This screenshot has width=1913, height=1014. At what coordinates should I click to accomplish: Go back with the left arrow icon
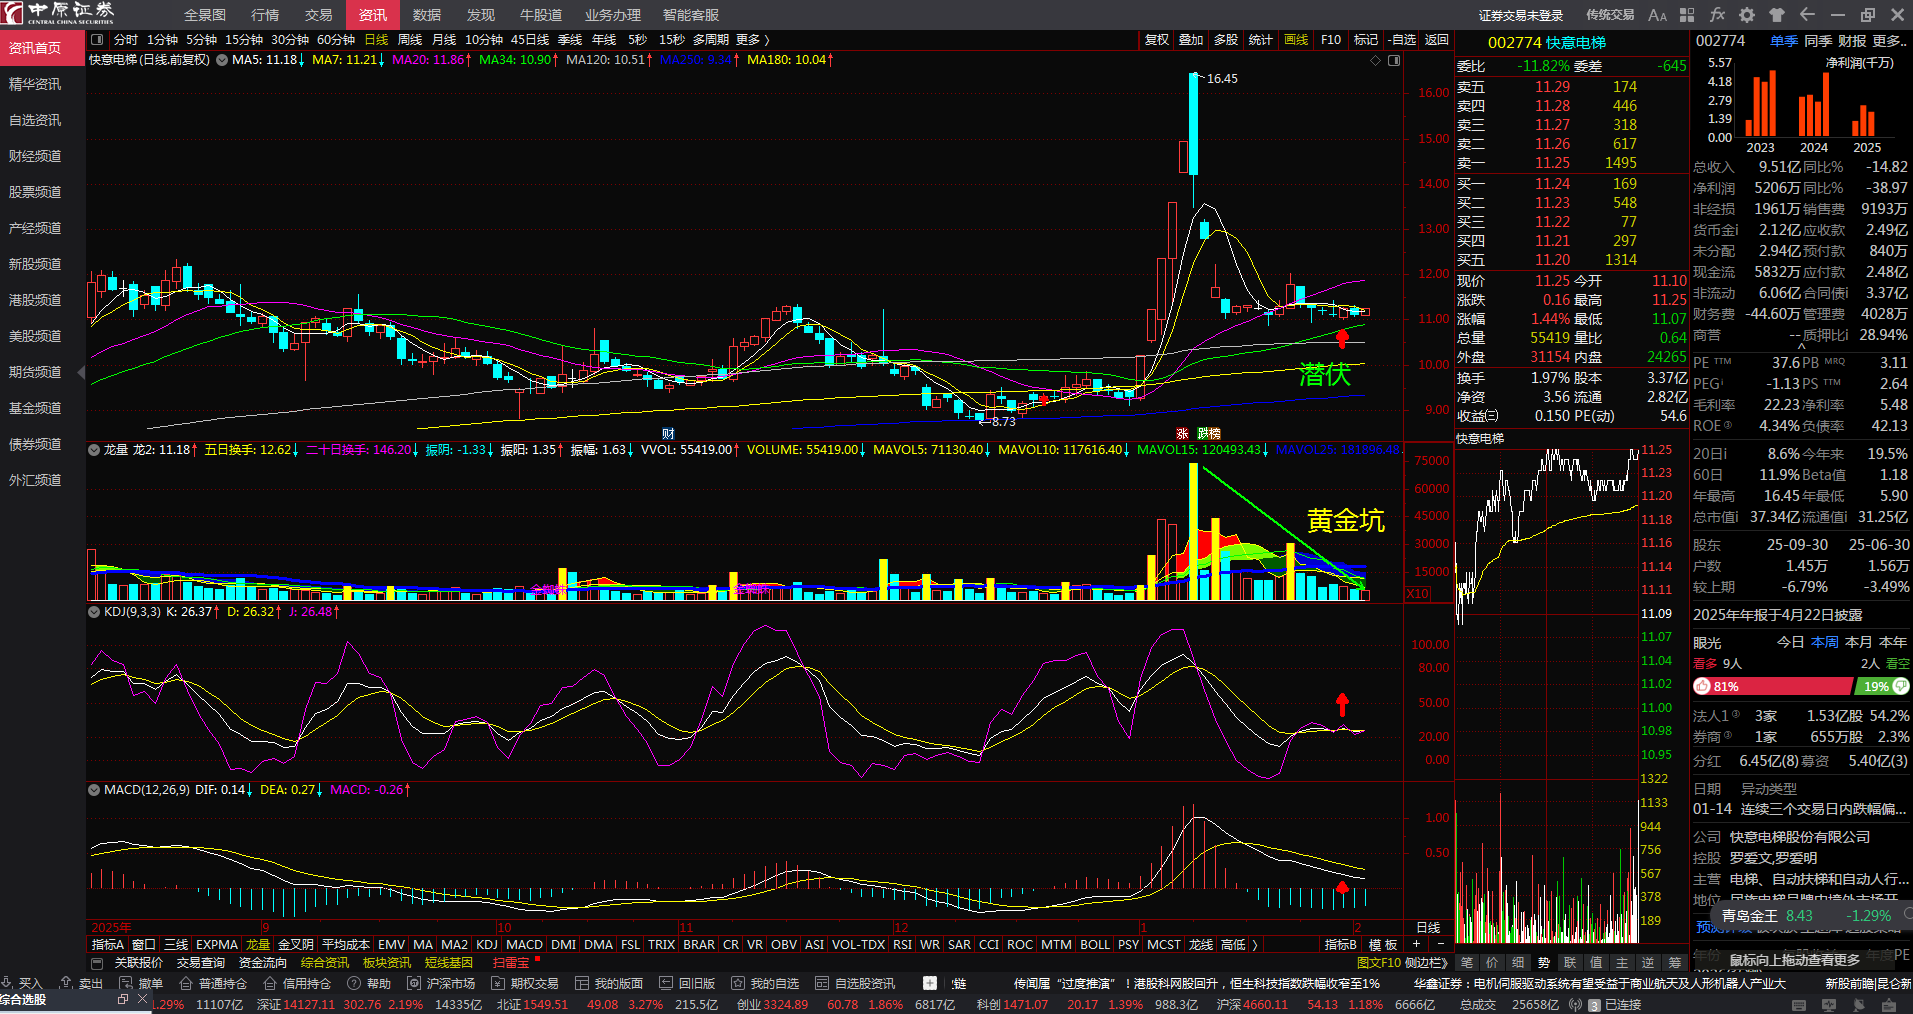[x=1807, y=15]
